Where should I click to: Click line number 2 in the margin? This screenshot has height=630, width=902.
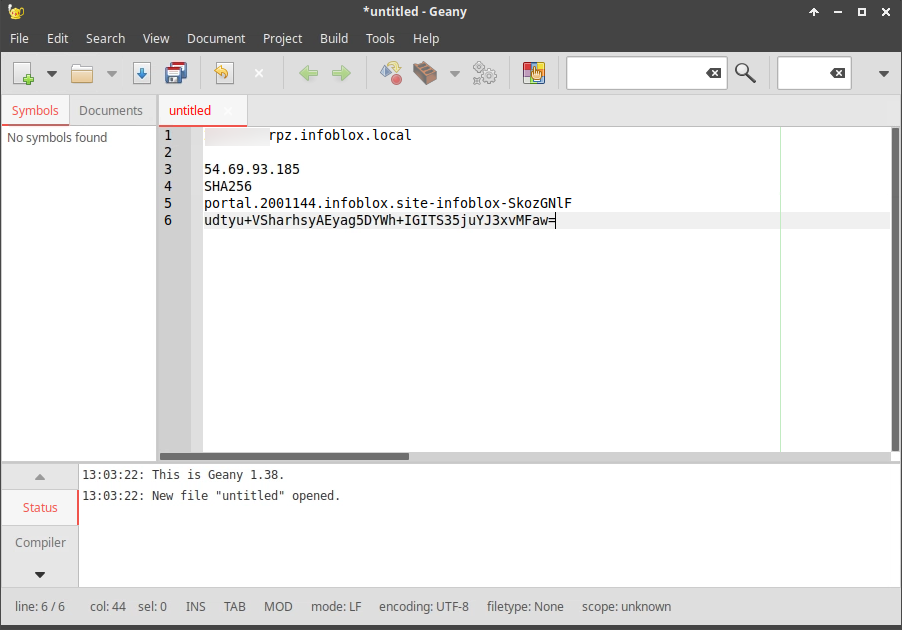click(168, 152)
